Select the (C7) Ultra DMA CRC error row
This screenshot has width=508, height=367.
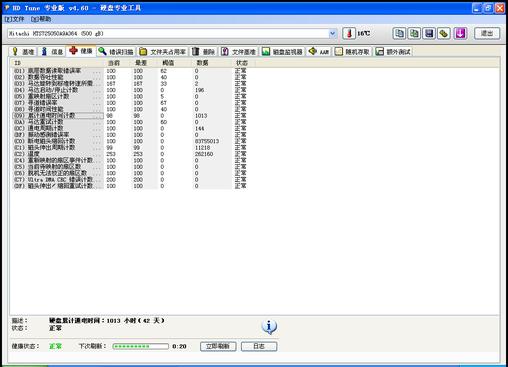coord(130,180)
